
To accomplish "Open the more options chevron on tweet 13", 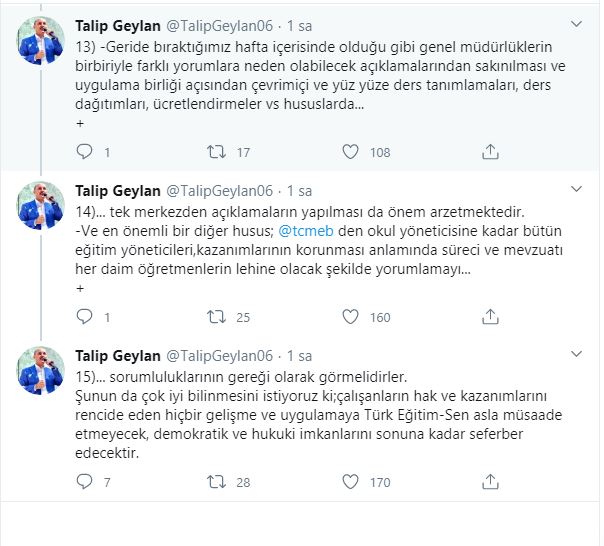I will [x=576, y=24].
